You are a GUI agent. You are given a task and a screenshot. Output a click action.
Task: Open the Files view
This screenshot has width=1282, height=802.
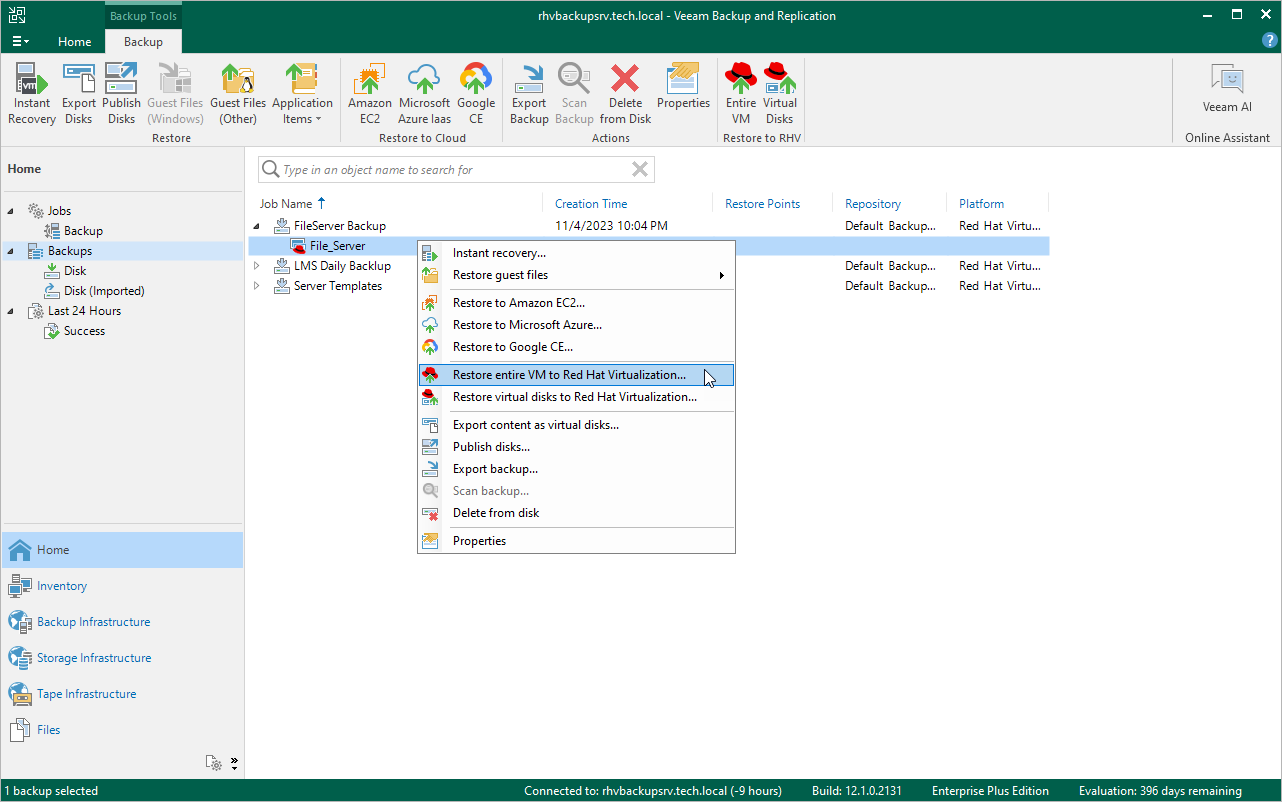point(122,730)
